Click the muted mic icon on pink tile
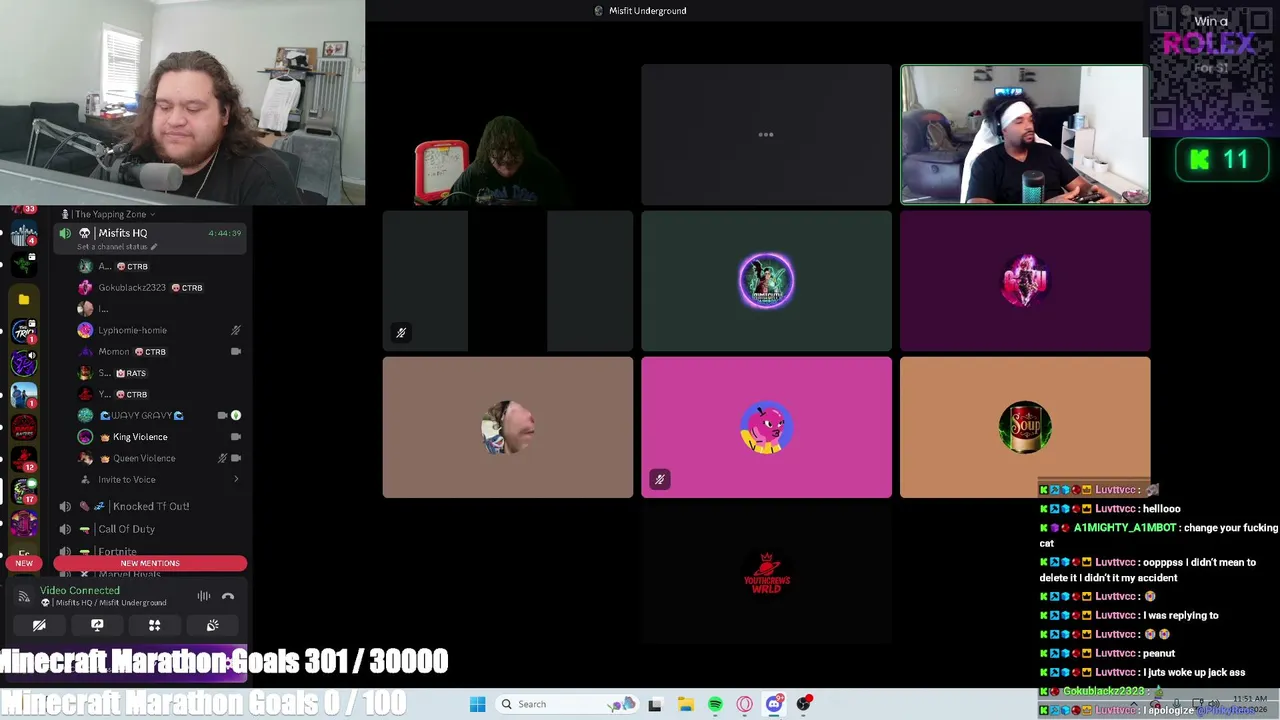The width and height of the screenshot is (1280, 720). [x=659, y=480]
